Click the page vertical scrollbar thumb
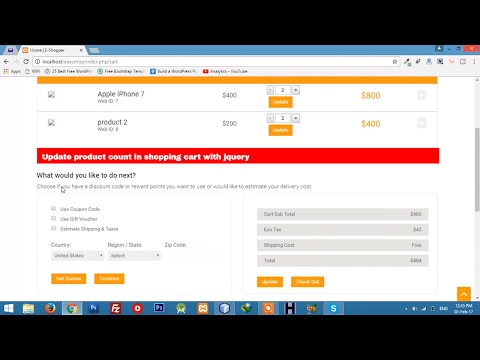The width and height of the screenshot is (480, 360). (x=477, y=170)
